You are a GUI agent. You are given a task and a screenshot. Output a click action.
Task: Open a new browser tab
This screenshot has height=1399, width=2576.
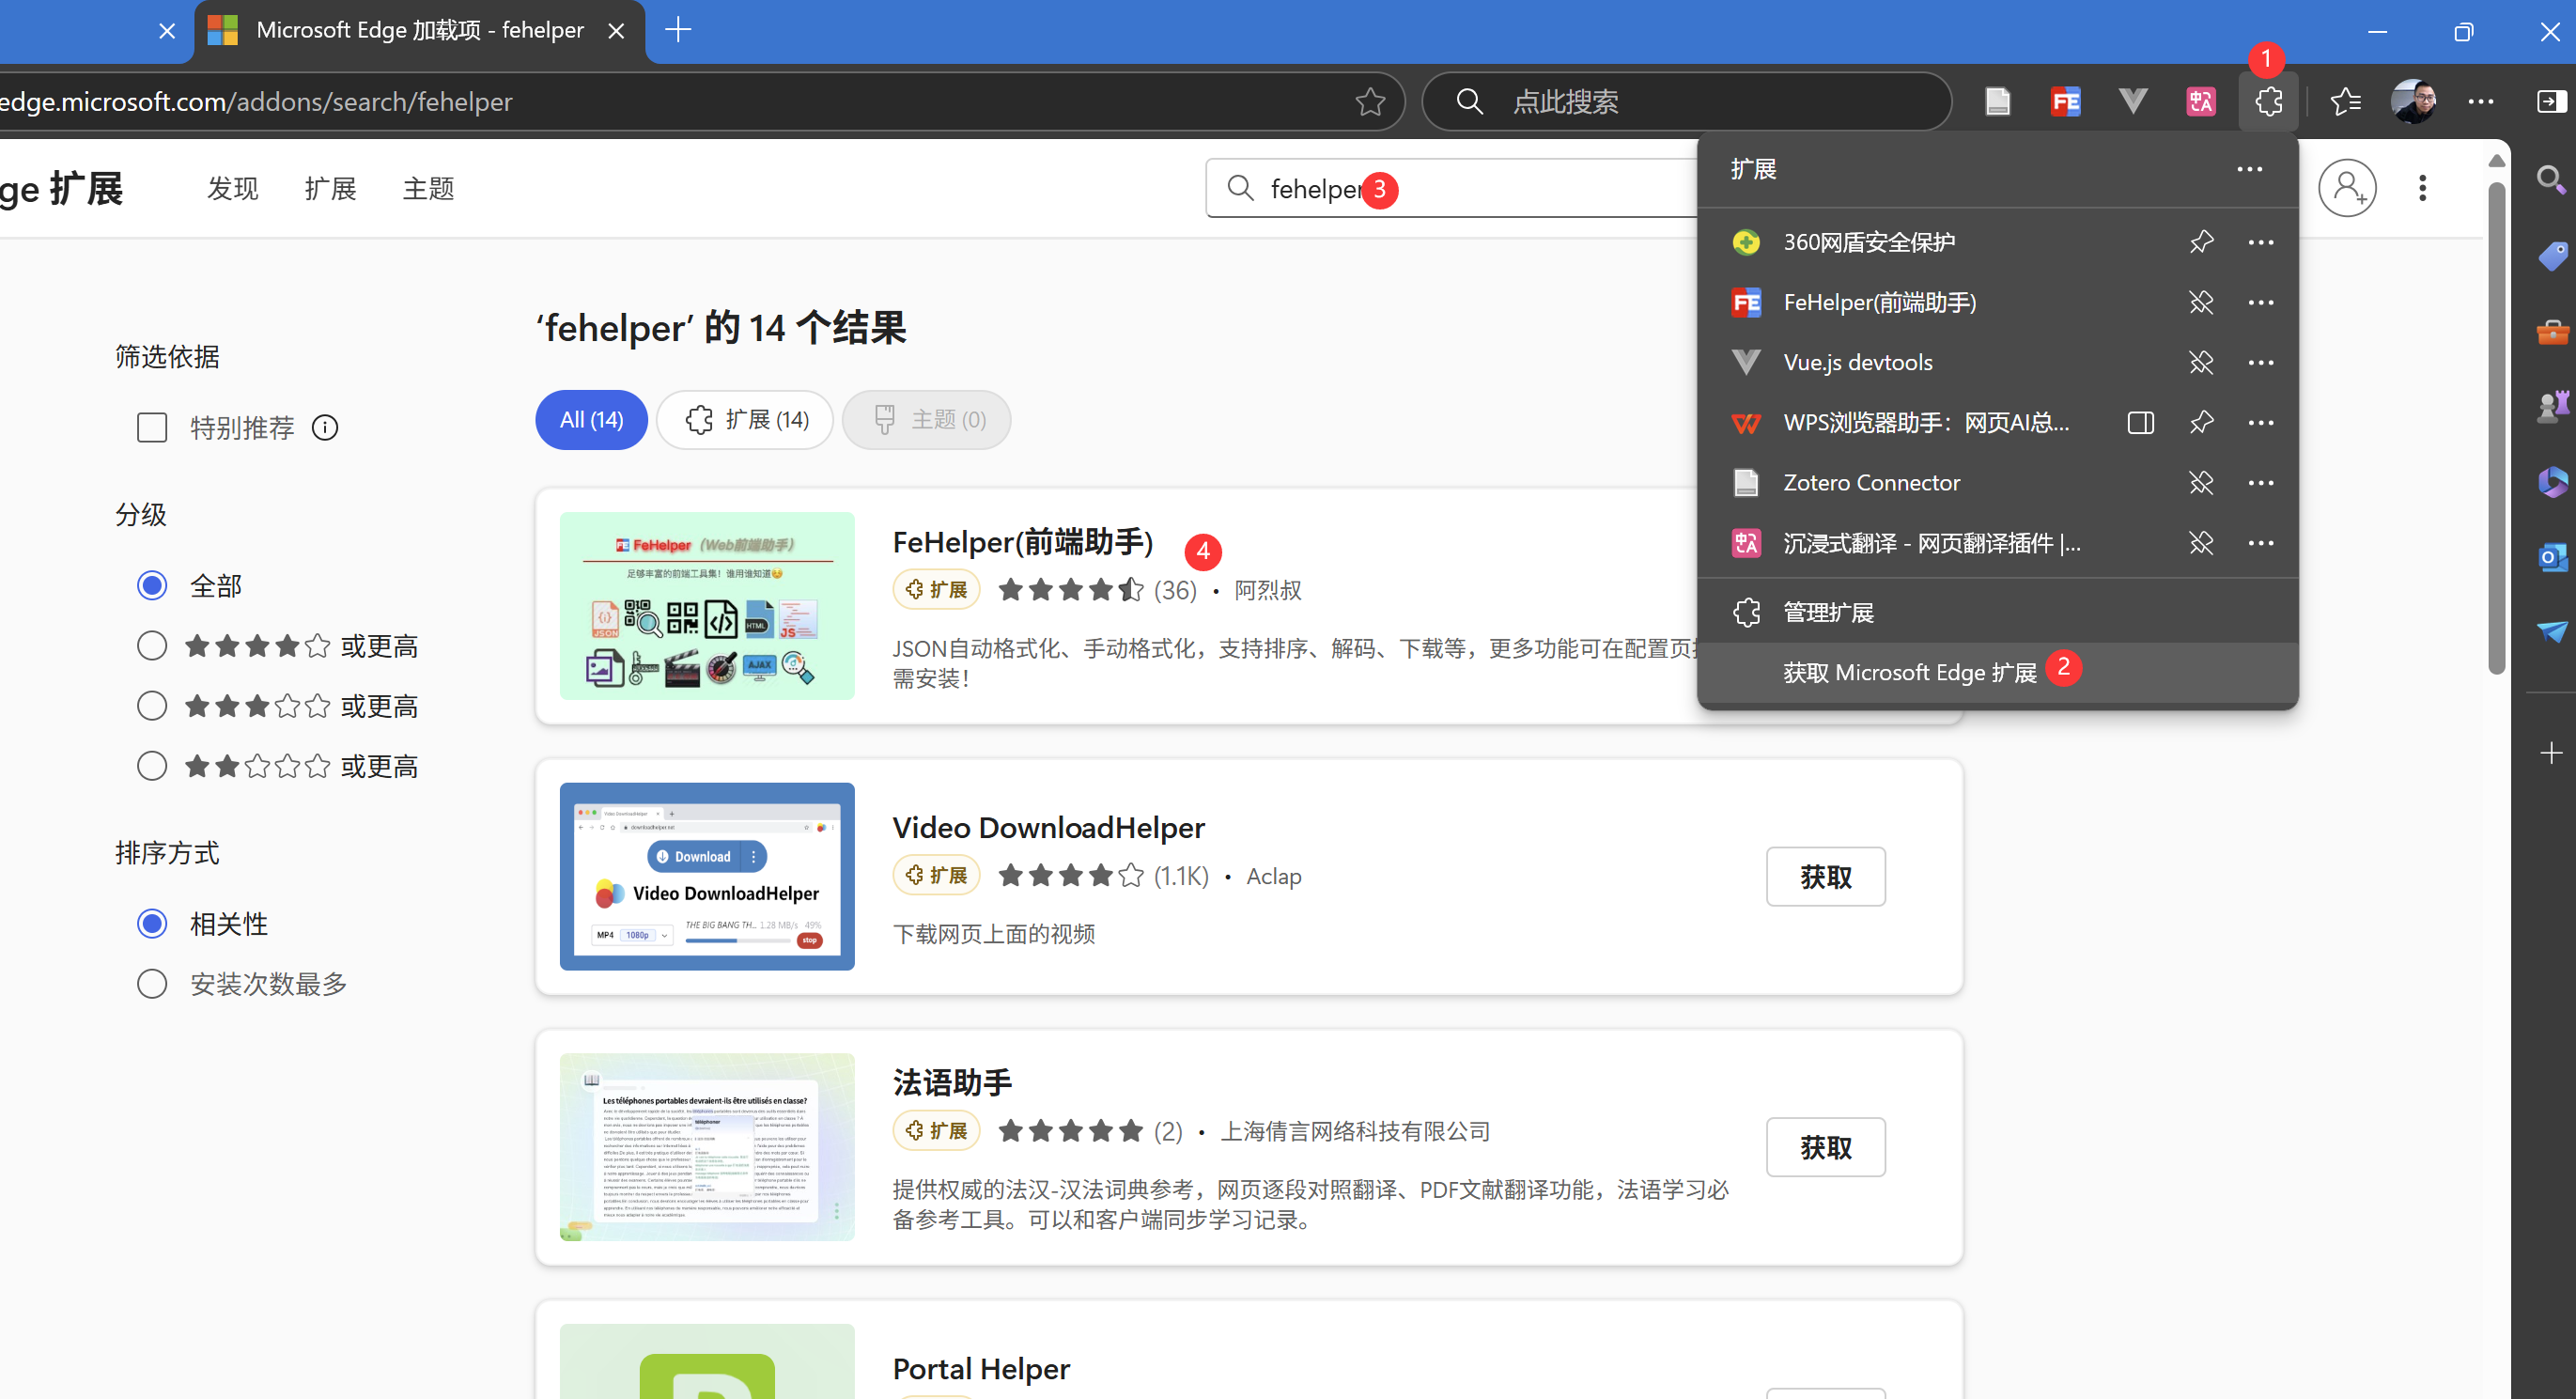(678, 30)
